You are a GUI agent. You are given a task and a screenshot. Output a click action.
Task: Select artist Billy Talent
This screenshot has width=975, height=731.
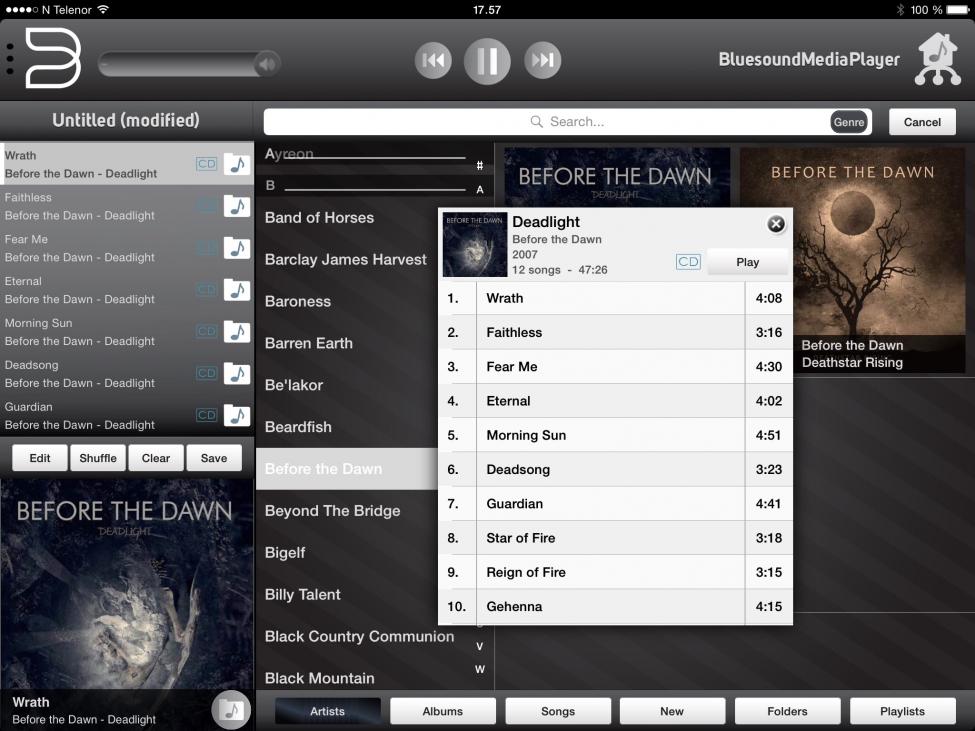[347, 595]
